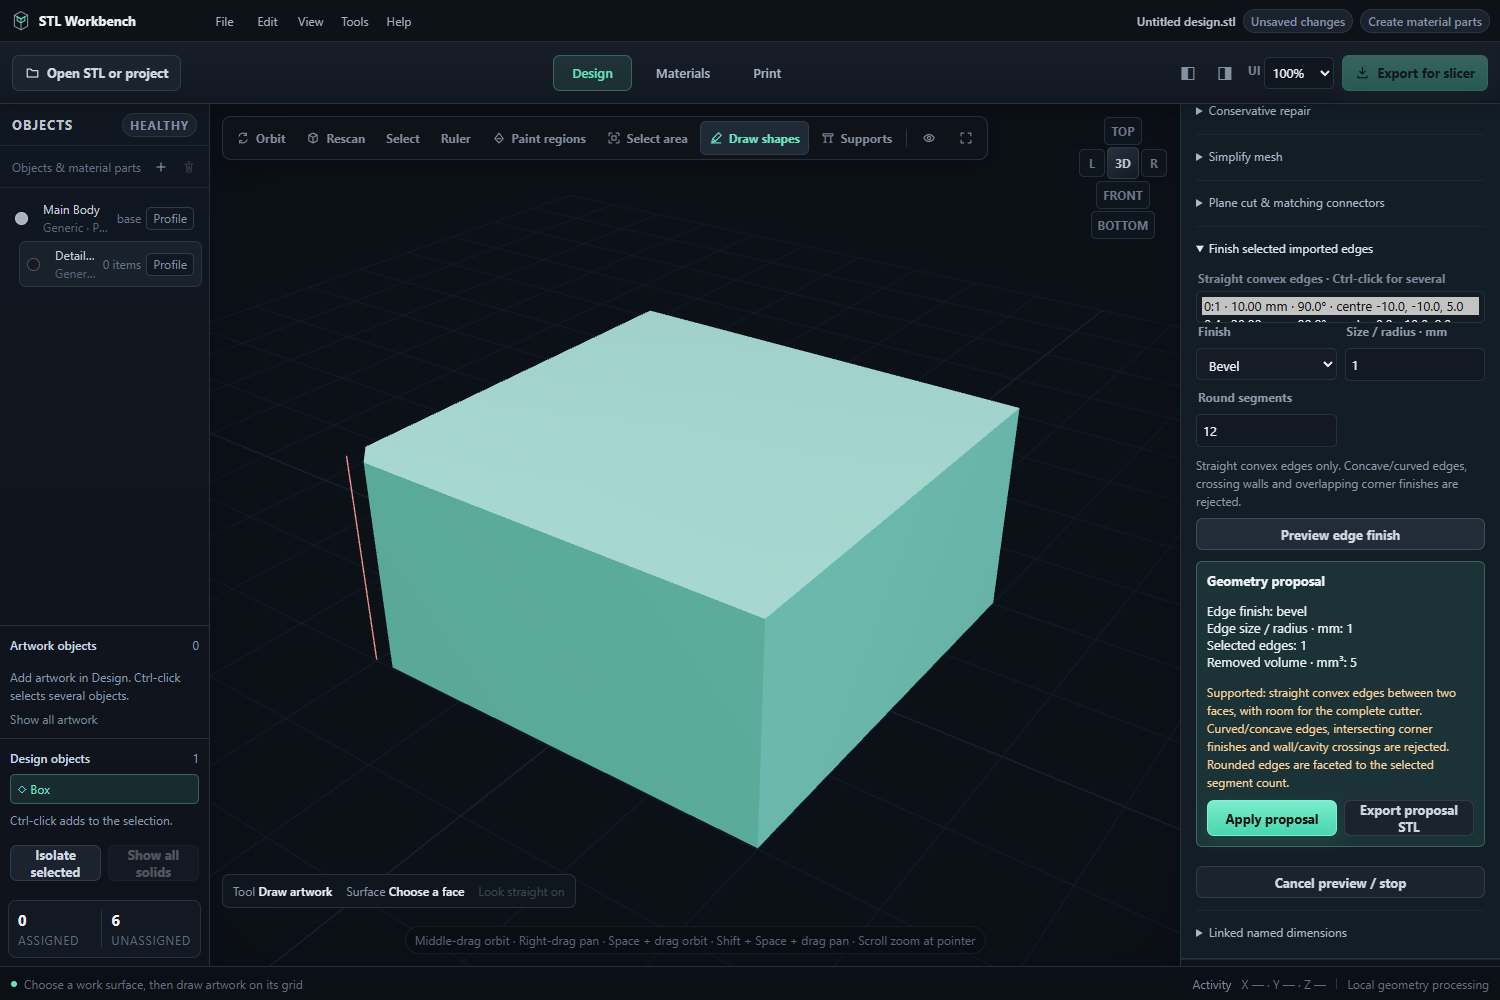Switch to the FRONT view
The width and height of the screenshot is (1500, 1000).
click(1123, 195)
